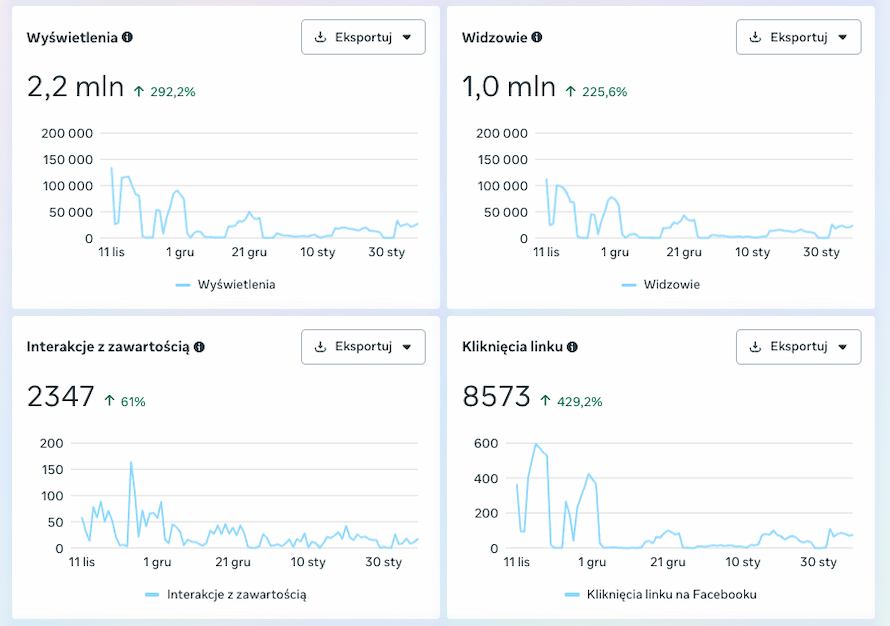Screen dimensions: 890x626
Task: Toggle Interakcje z zawartością legend series
Action: pos(225,594)
